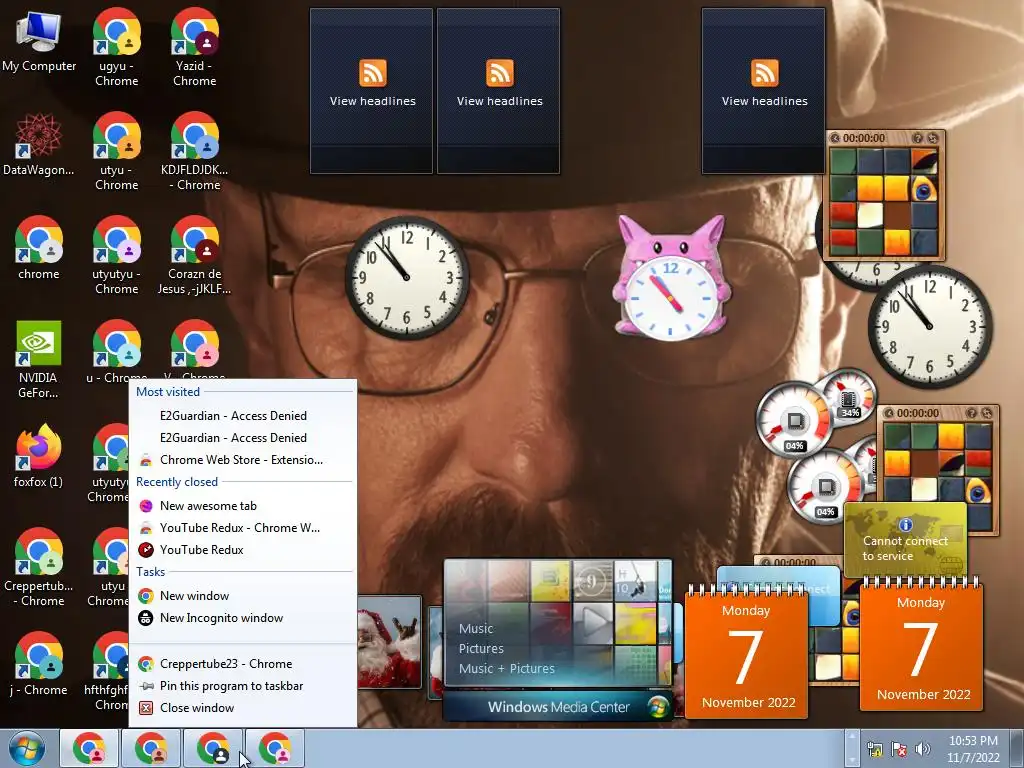Click the info icon on weather gadget
This screenshot has height=768, width=1024.
(x=905, y=524)
